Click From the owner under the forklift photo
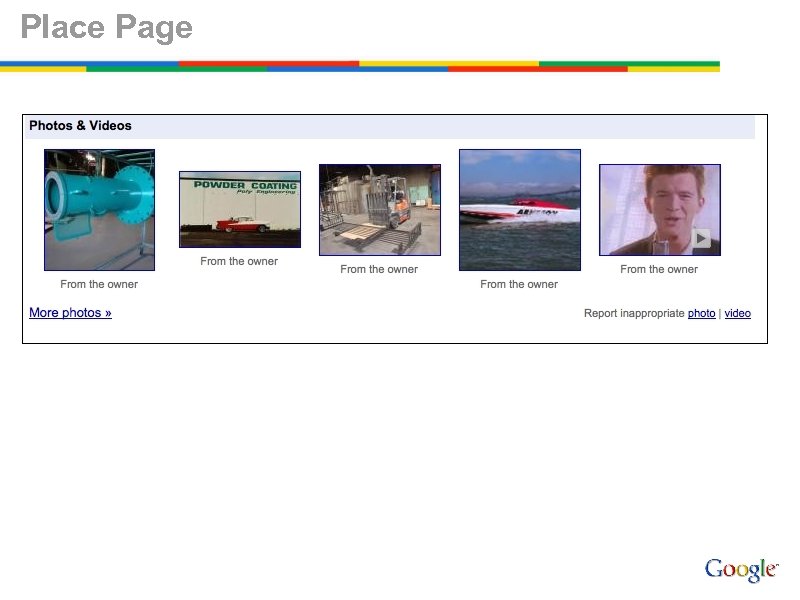 pyautogui.click(x=378, y=269)
